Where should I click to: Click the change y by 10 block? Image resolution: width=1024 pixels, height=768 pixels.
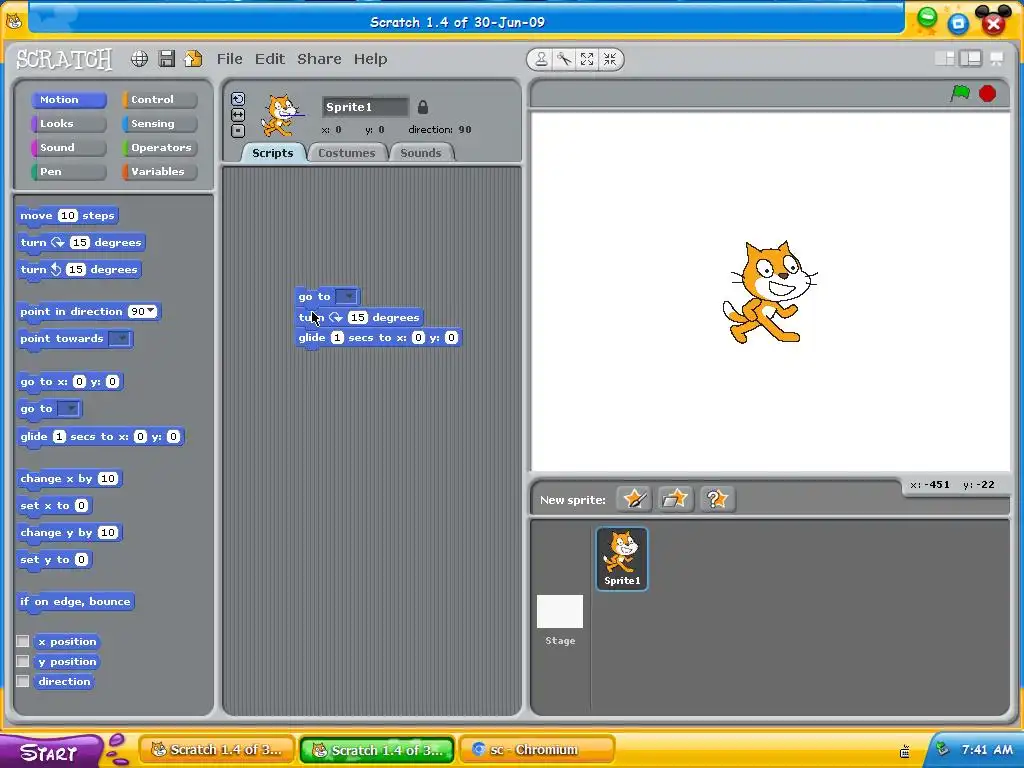69,532
